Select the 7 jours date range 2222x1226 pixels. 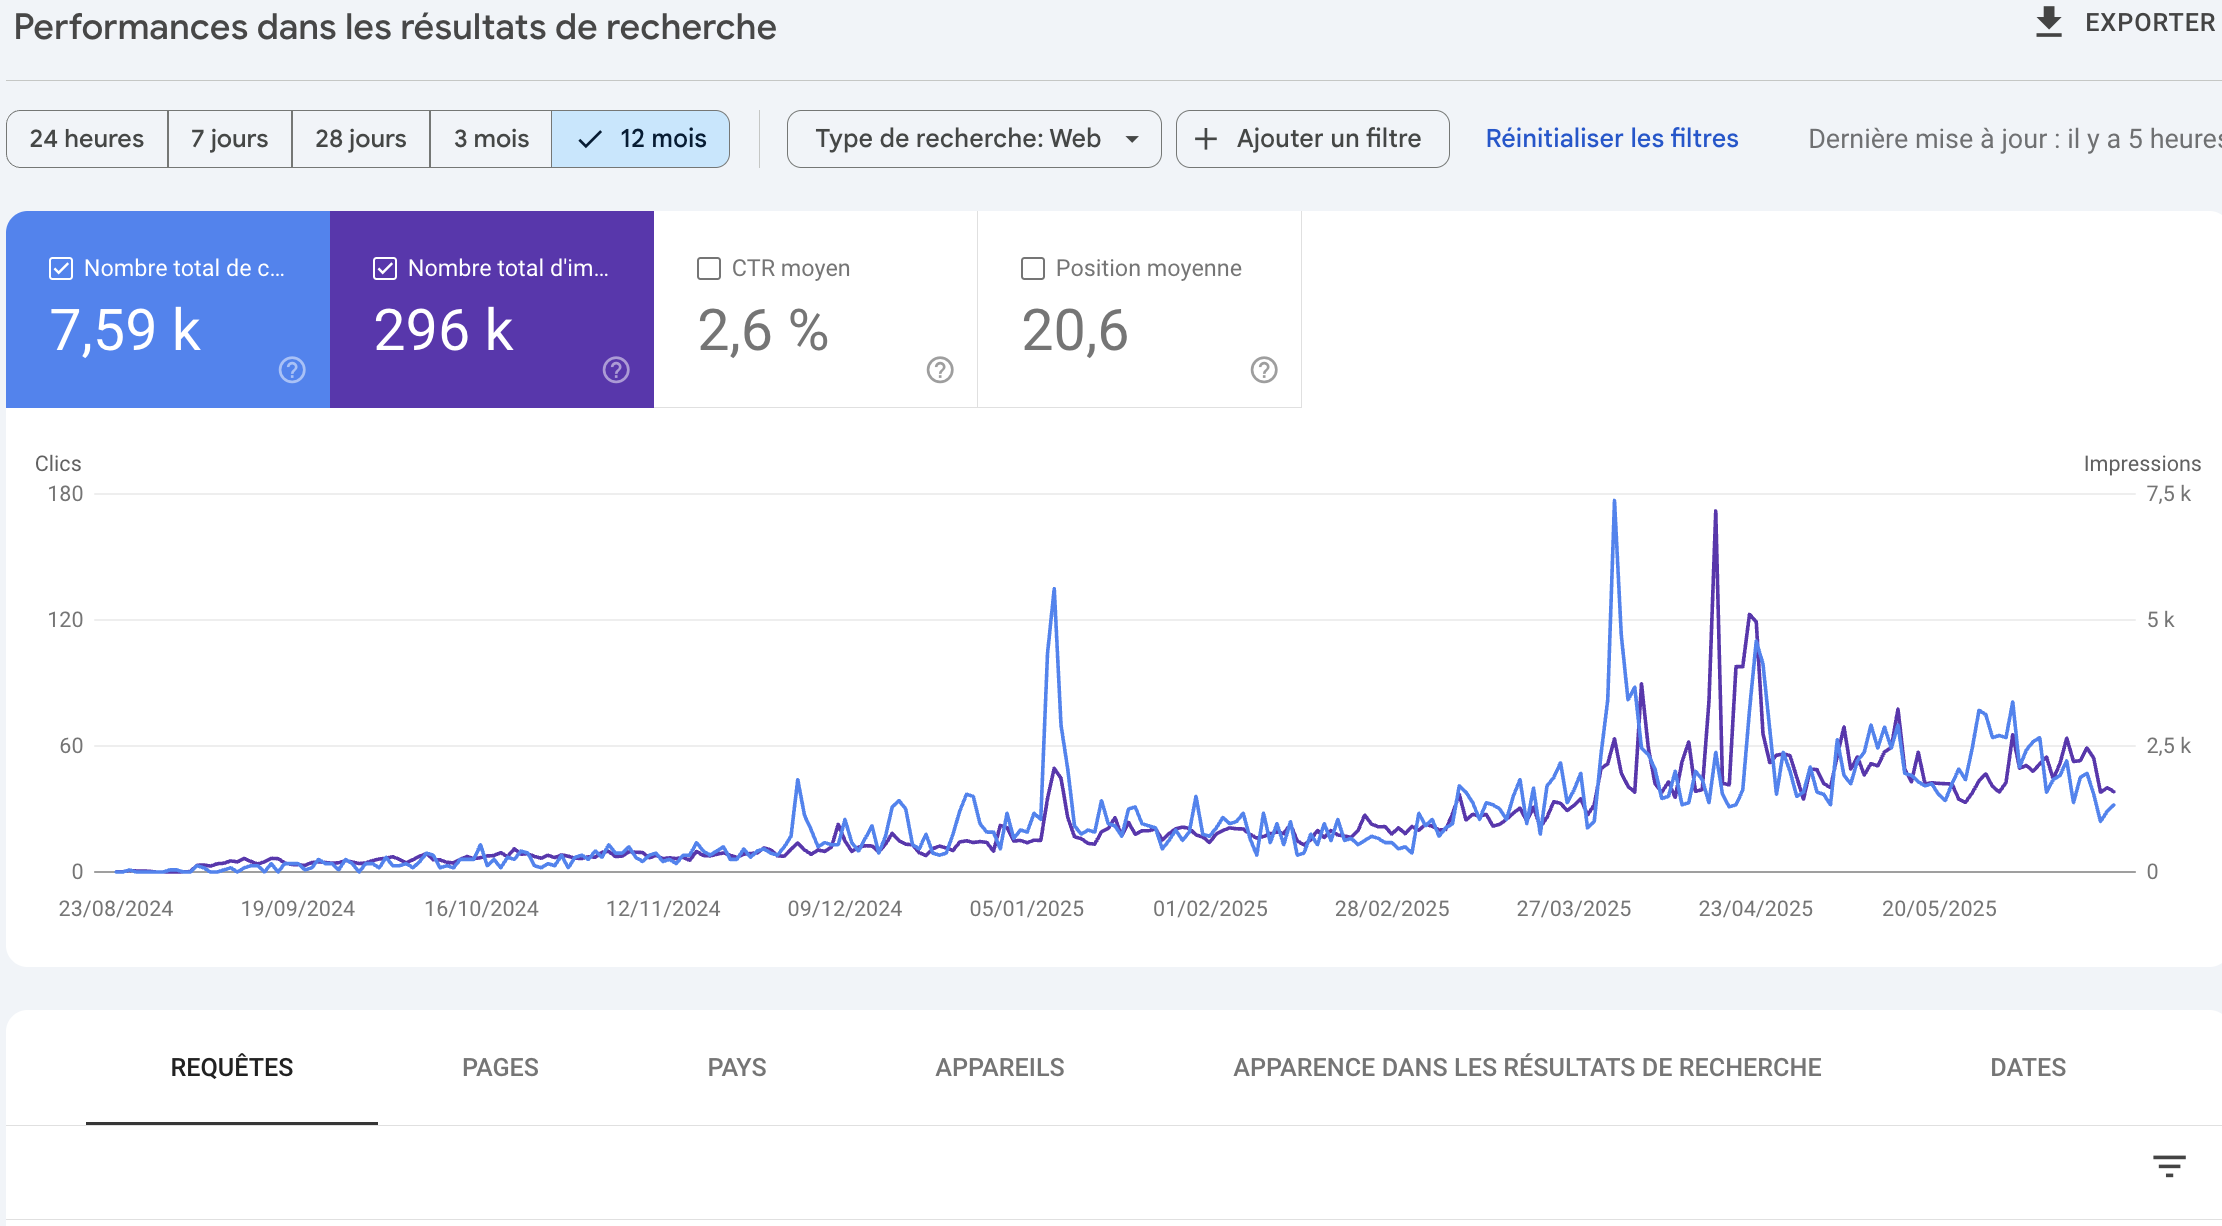tap(230, 139)
